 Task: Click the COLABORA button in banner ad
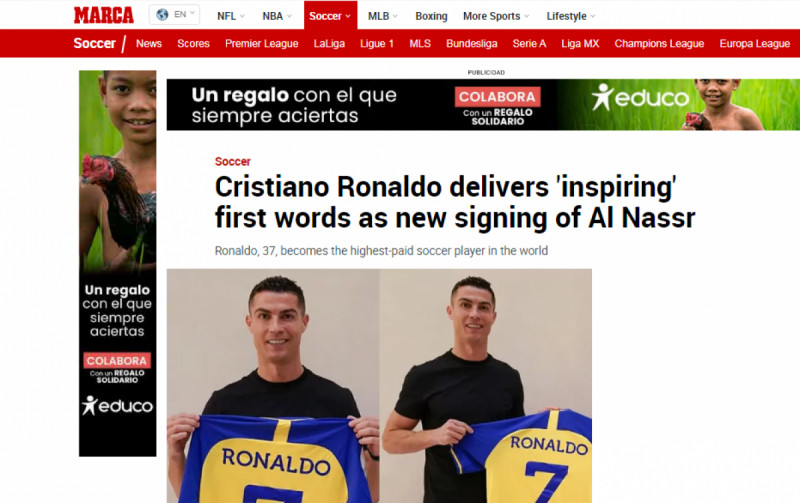click(x=497, y=97)
